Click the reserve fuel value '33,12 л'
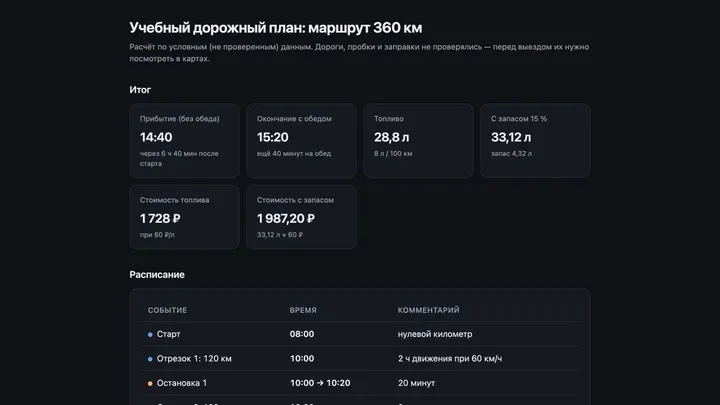 pos(511,137)
